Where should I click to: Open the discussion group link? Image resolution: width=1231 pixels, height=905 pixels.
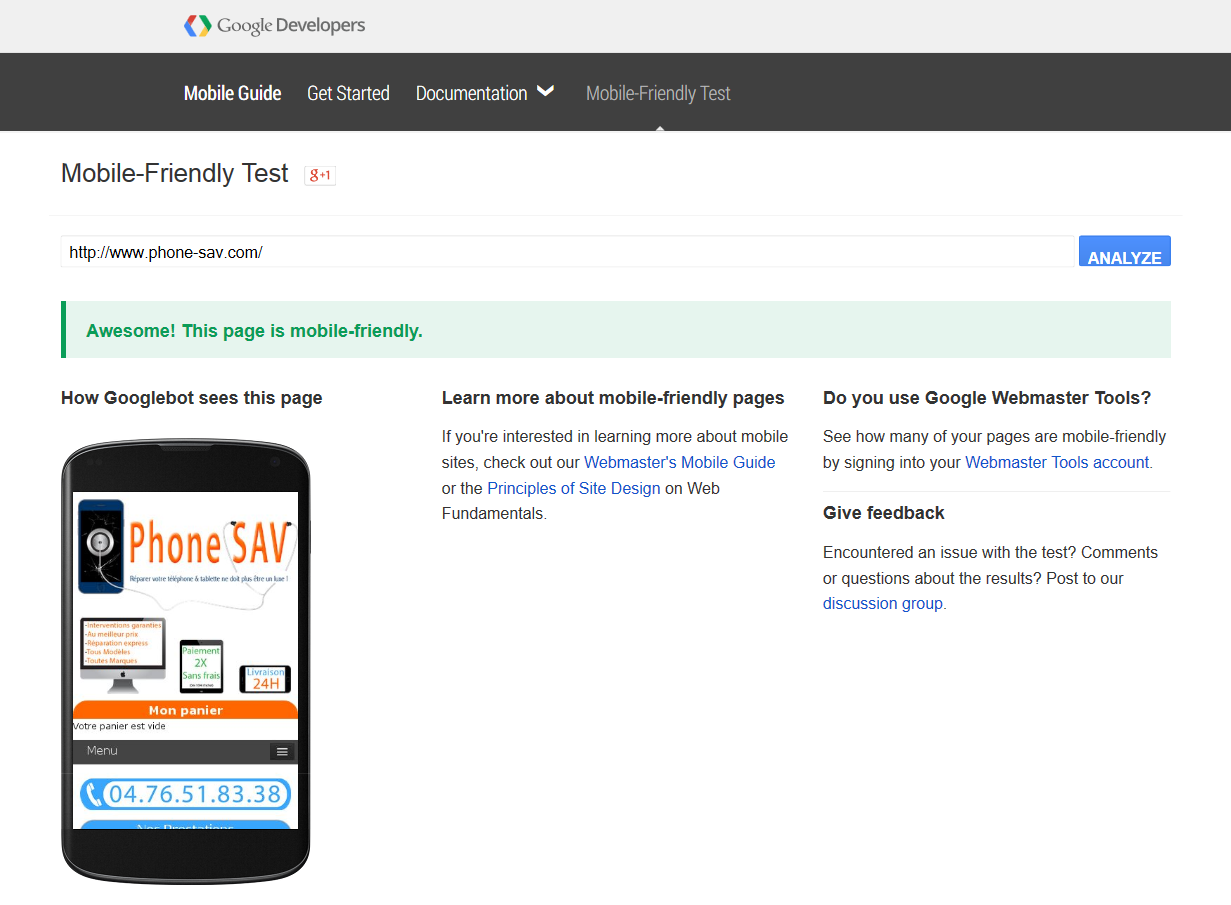pyautogui.click(x=883, y=603)
